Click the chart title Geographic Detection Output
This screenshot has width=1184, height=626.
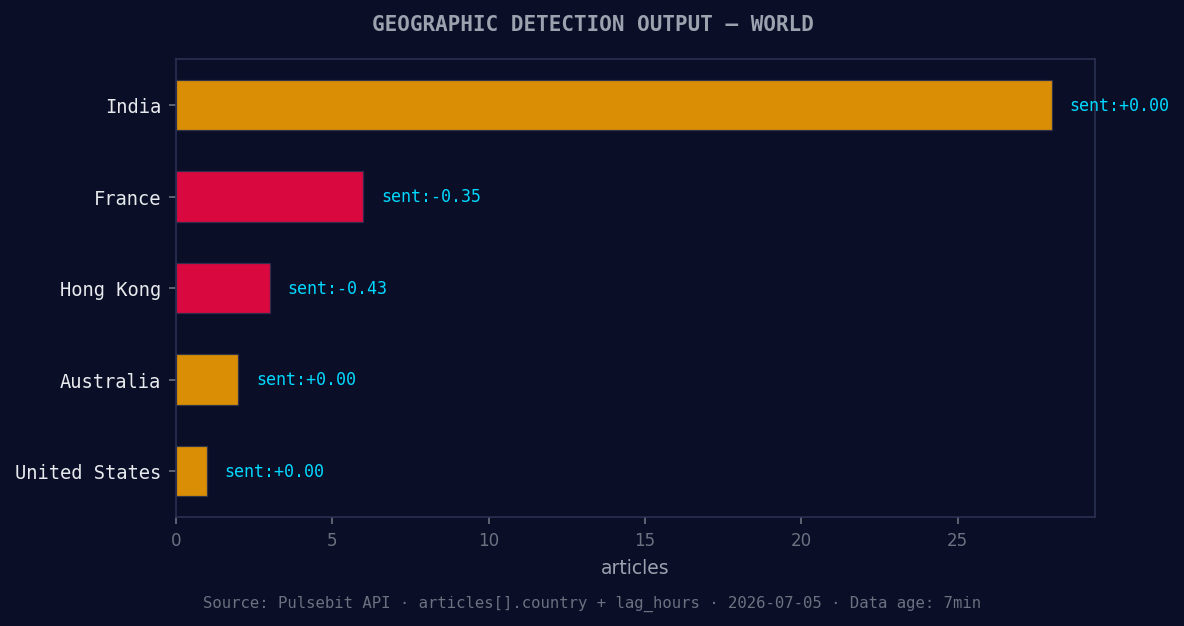(593, 23)
